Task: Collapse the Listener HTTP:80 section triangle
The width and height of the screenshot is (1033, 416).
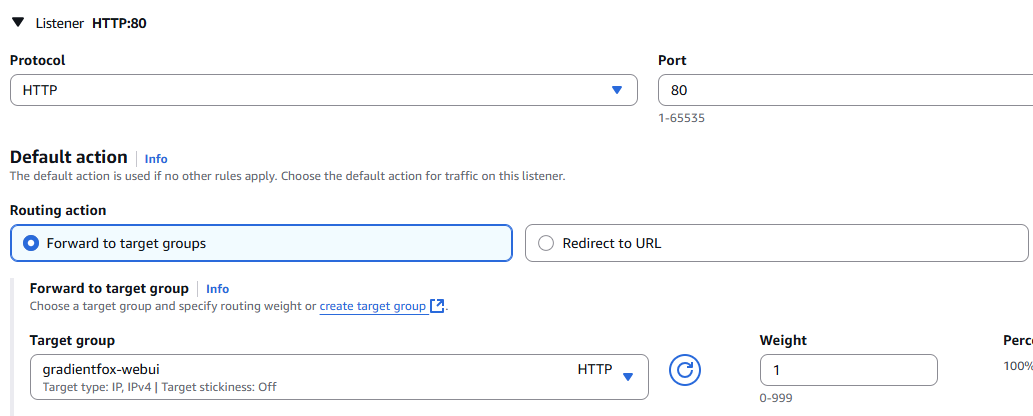Action: (18, 22)
